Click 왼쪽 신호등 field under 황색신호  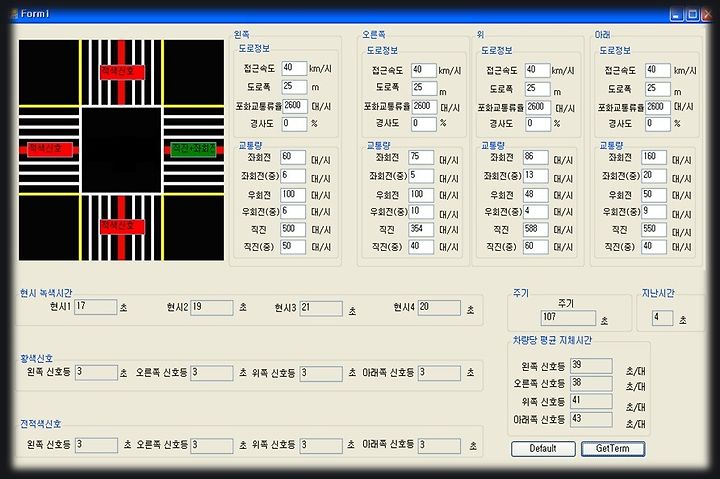coord(96,372)
